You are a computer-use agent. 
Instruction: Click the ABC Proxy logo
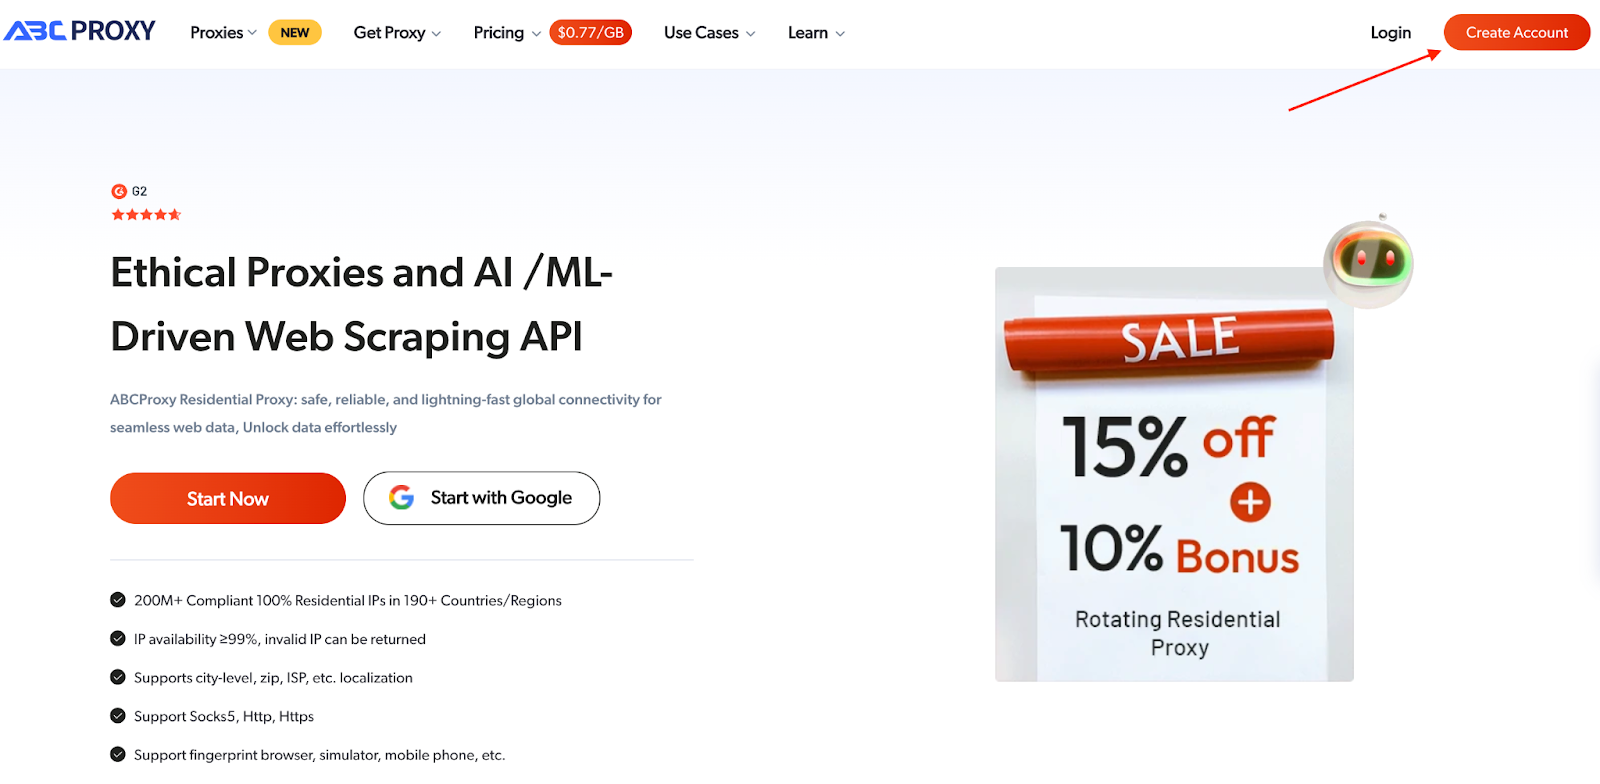(x=80, y=31)
